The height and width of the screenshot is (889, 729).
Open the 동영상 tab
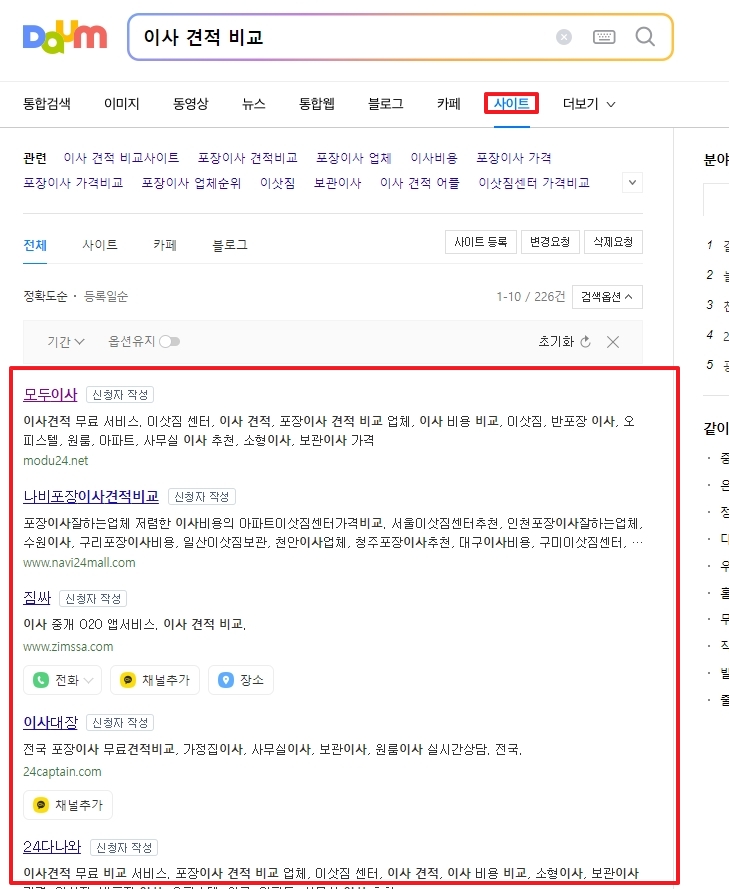click(190, 104)
